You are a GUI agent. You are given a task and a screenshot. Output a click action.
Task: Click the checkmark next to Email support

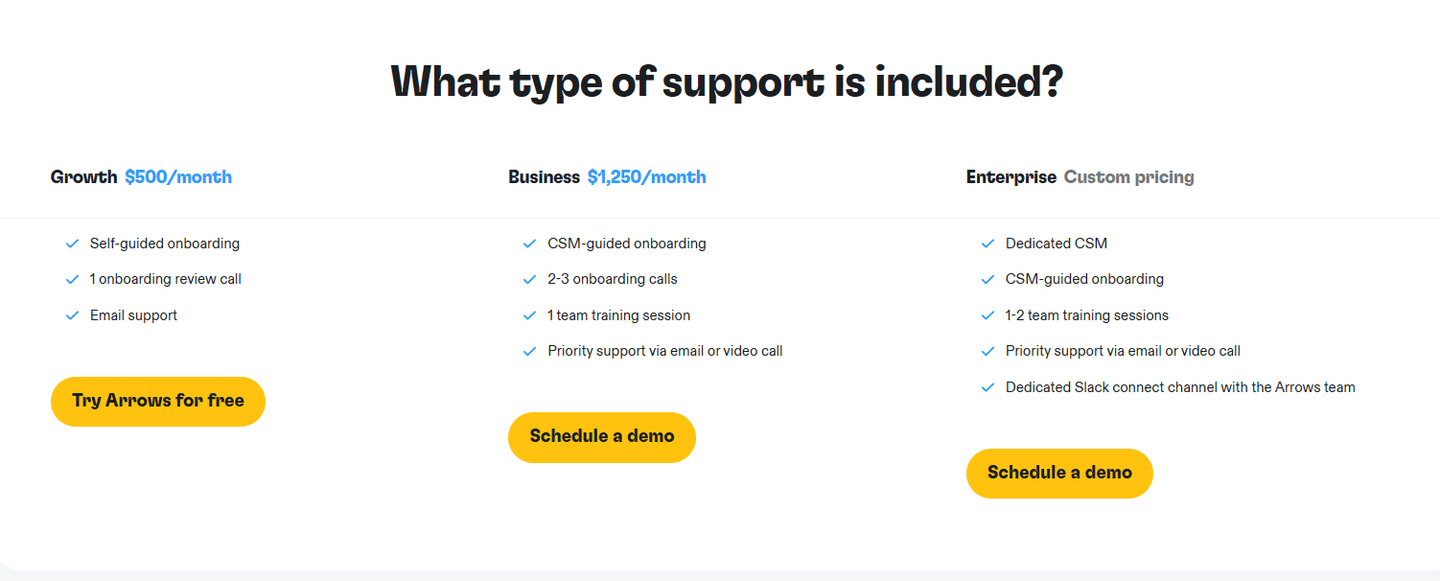coord(72,316)
